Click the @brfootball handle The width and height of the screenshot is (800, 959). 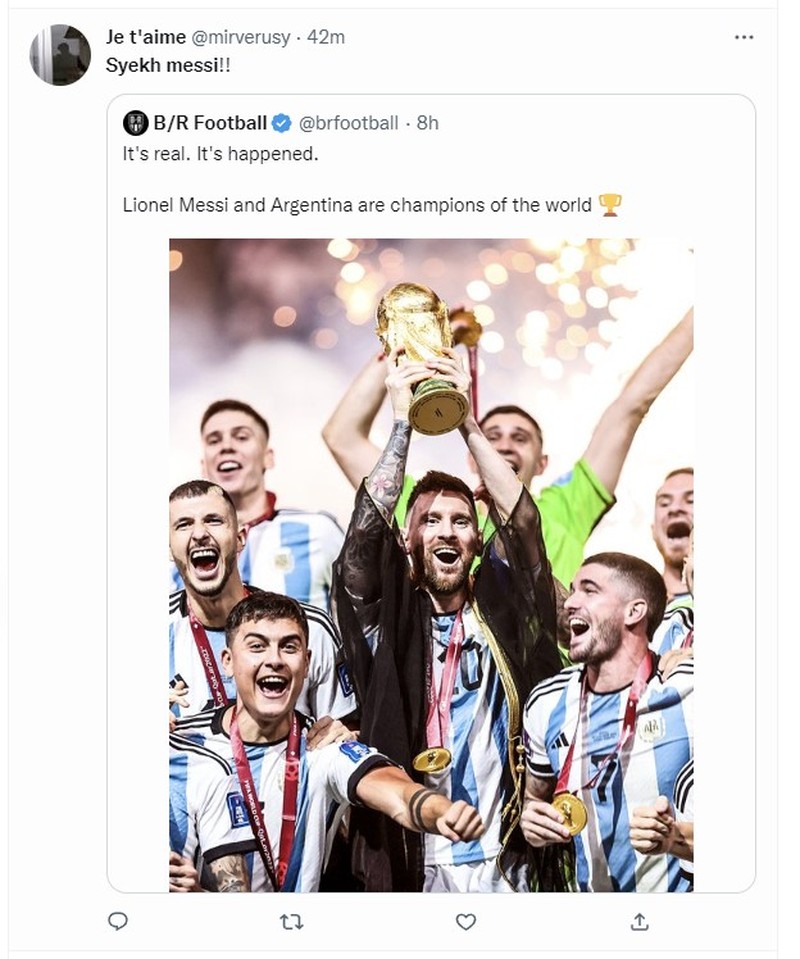click(x=352, y=123)
